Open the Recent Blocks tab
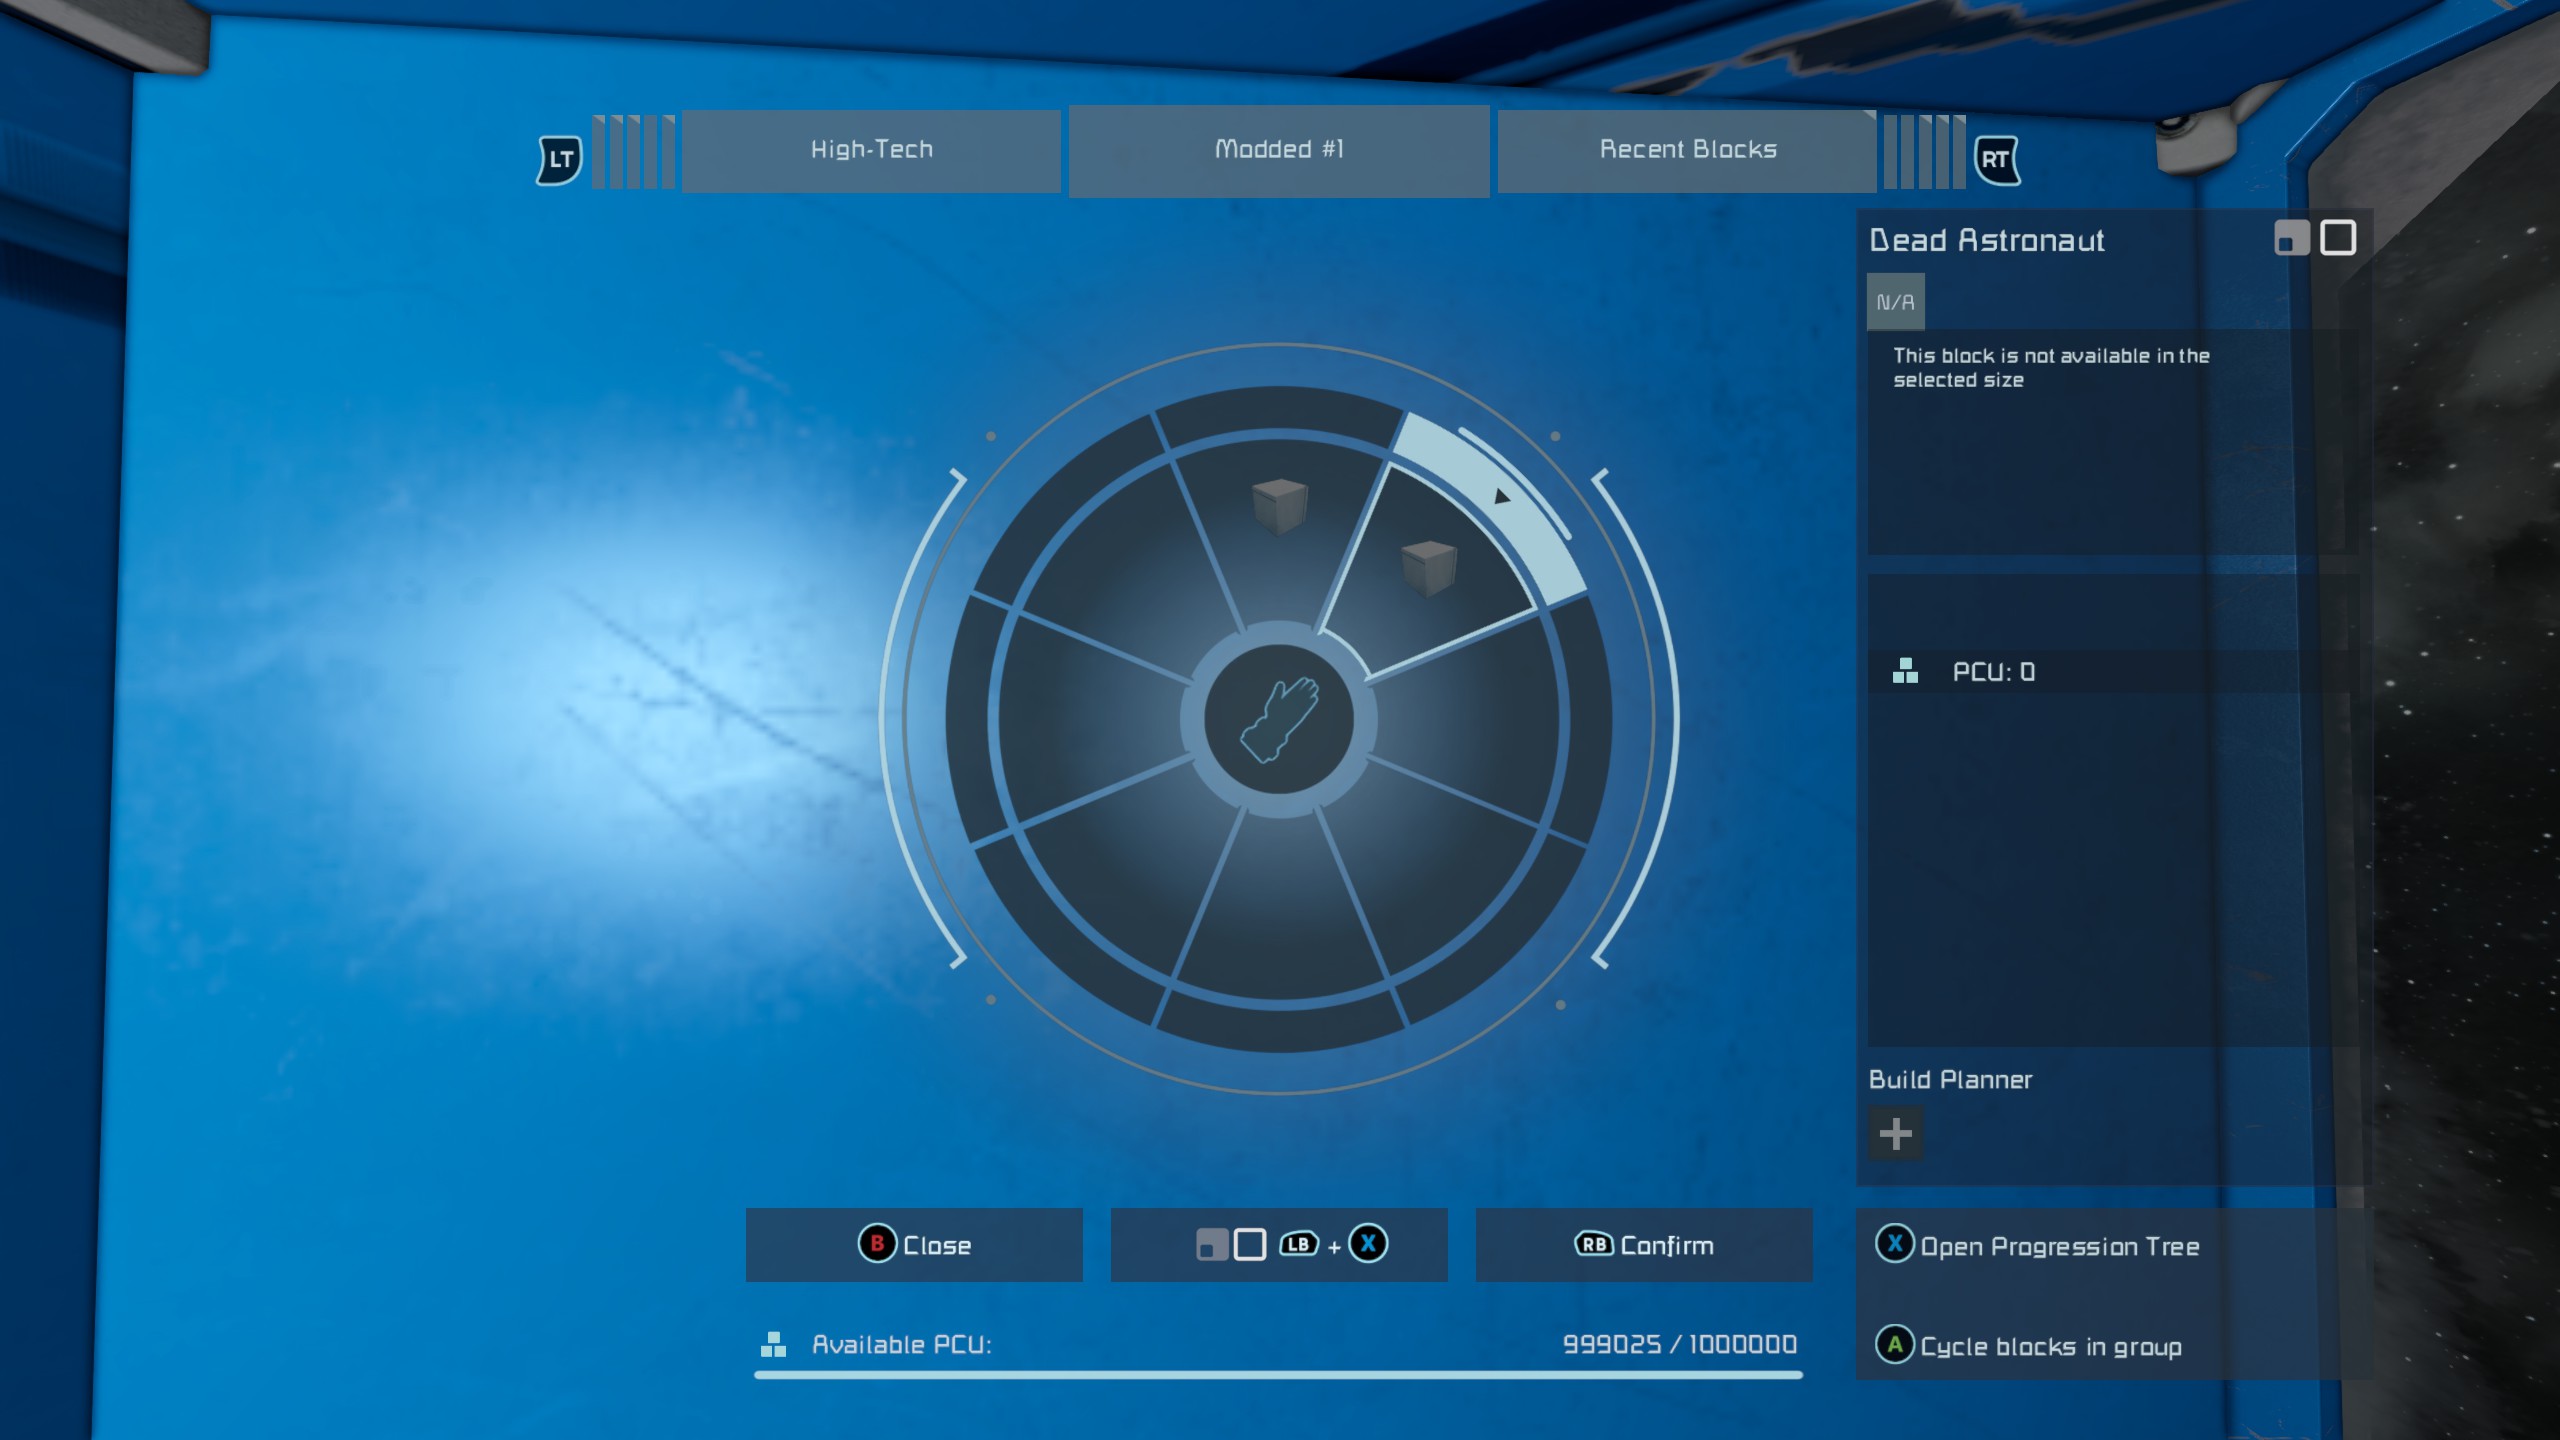2560x1440 pixels. point(1687,150)
